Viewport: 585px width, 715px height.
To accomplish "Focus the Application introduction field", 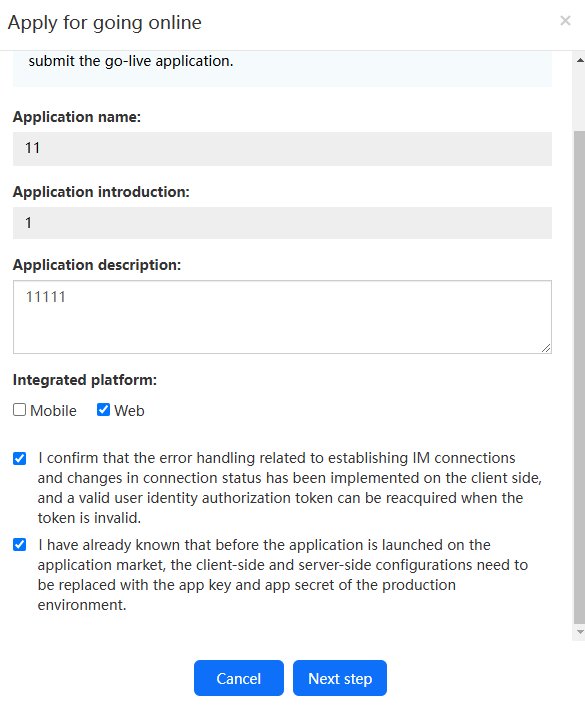I will click(282, 223).
